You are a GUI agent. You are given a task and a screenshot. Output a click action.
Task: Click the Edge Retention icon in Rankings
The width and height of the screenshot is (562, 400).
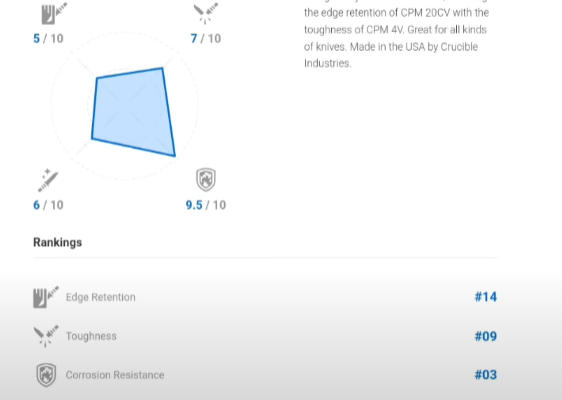[x=46, y=297]
